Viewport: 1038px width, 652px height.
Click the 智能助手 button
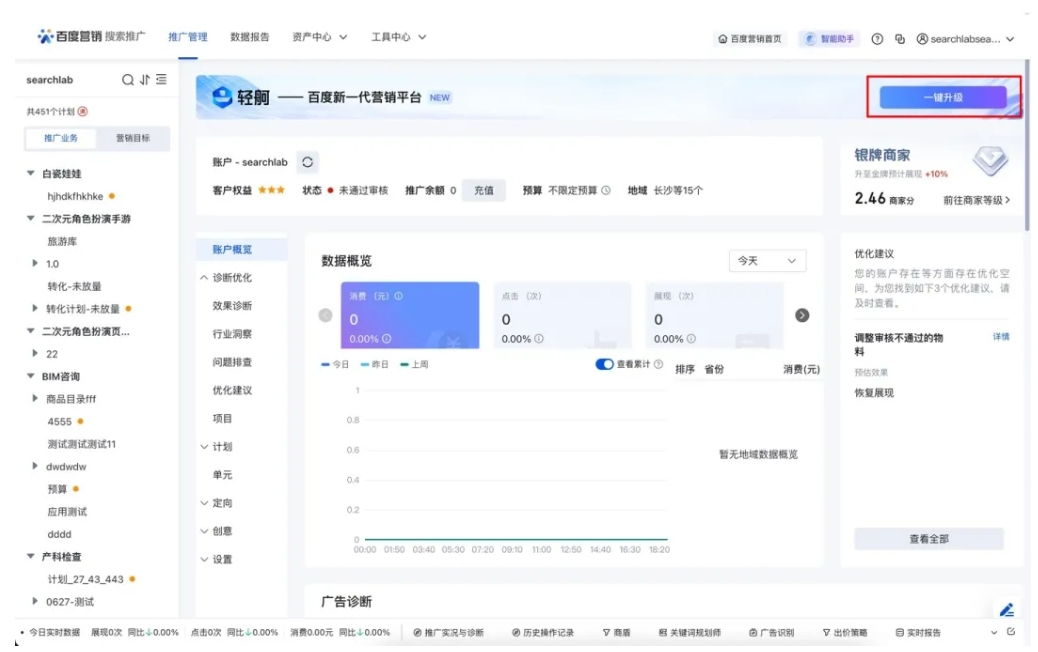829,39
